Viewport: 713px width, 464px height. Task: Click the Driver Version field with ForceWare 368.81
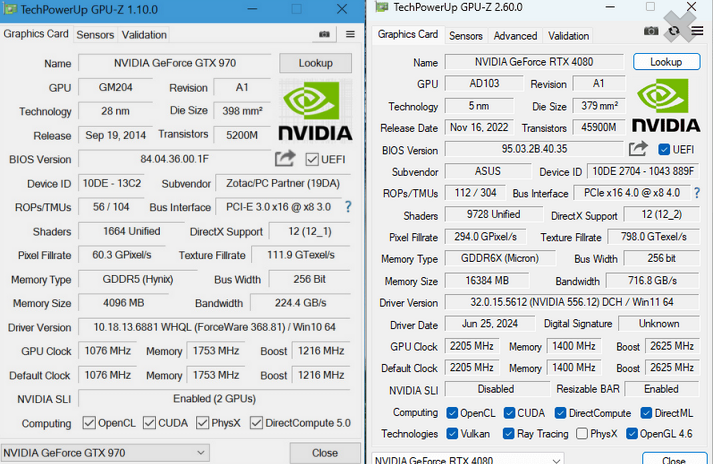(x=214, y=327)
